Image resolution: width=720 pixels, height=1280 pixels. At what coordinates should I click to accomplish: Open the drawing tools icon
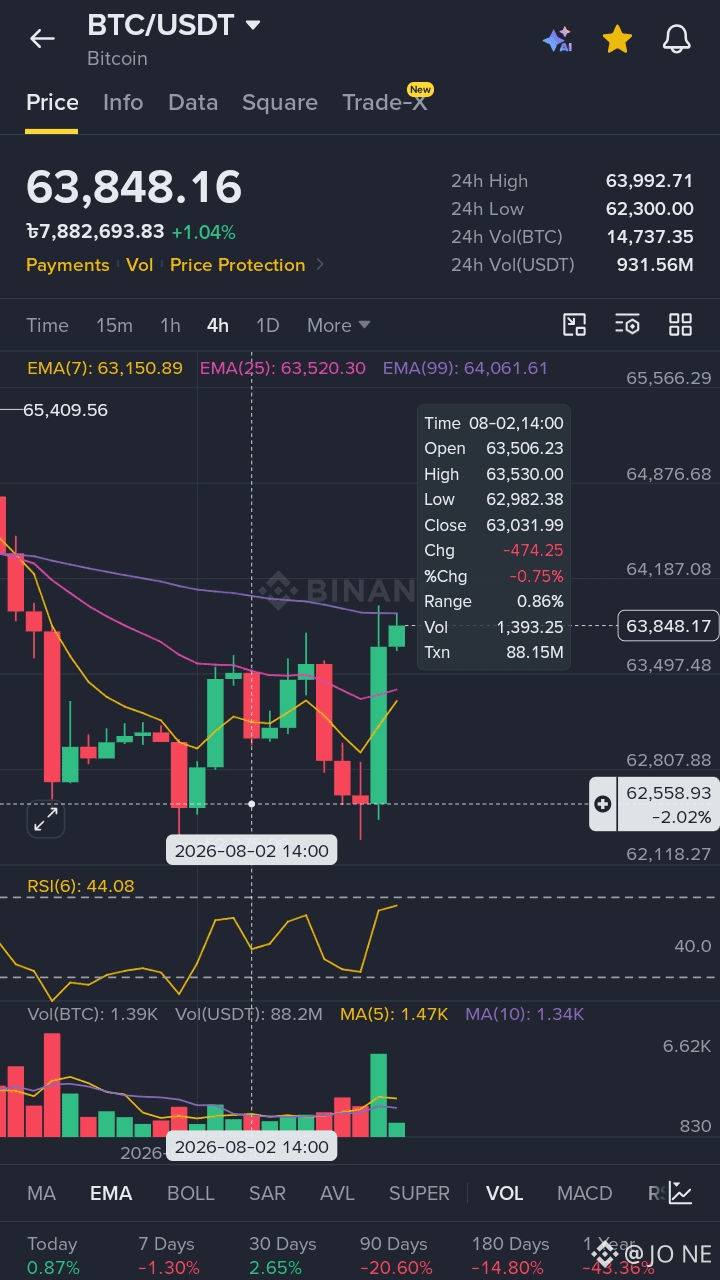[x=574, y=324]
